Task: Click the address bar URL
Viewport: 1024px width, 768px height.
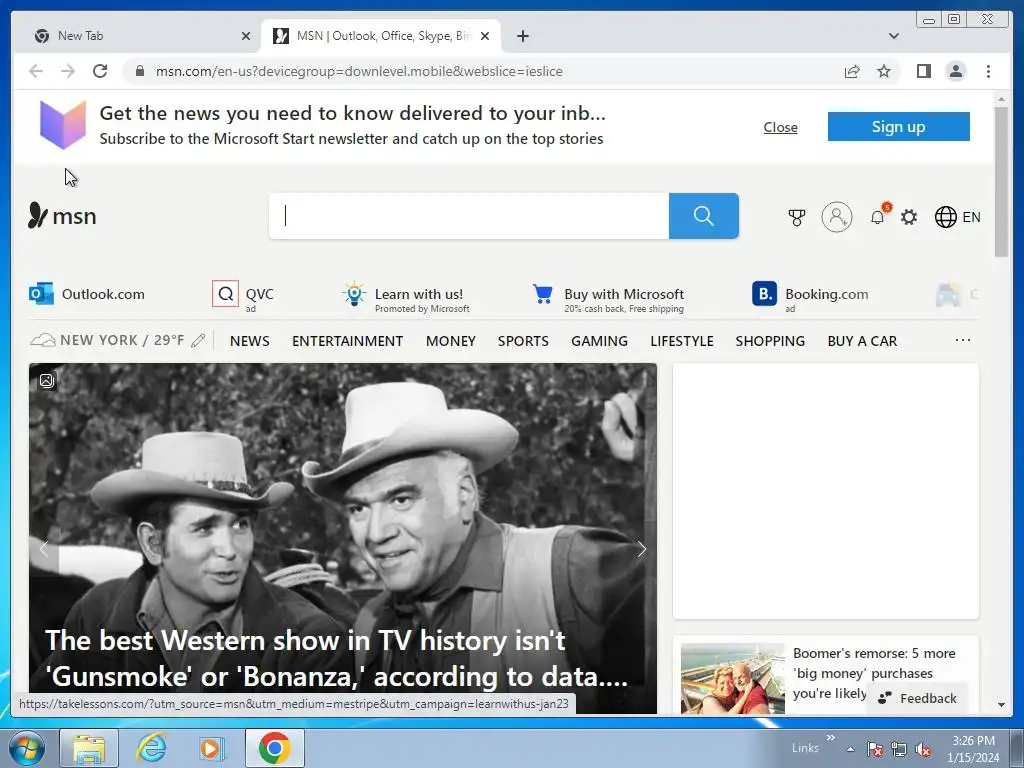Action: pyautogui.click(x=359, y=71)
